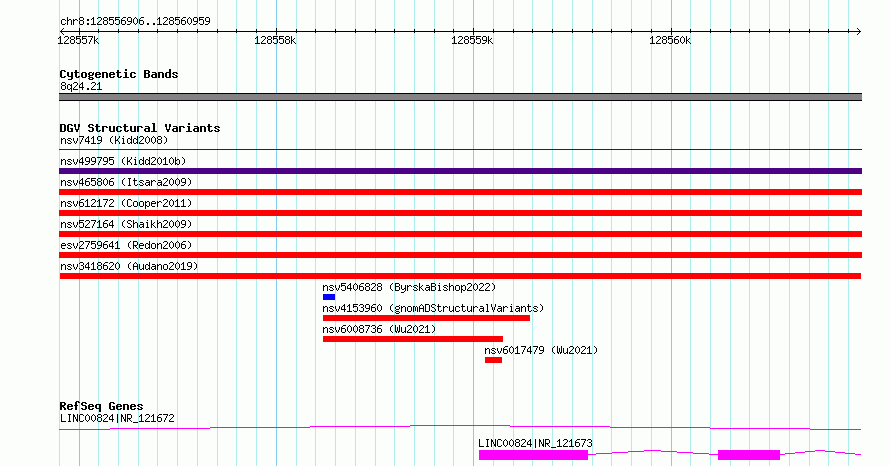
Task: Click the small red nsv6017479 bar
Action: click(x=493, y=360)
